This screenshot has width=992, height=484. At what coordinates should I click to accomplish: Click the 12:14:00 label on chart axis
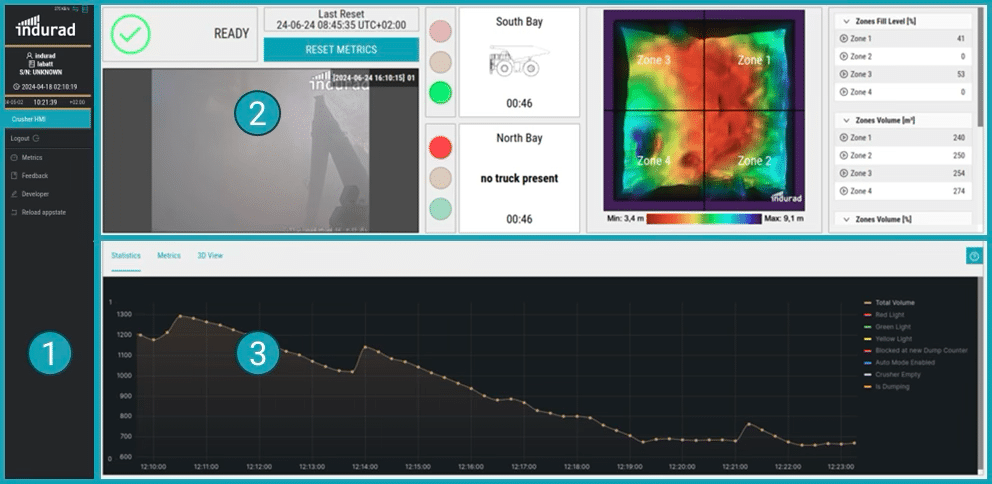tap(364, 466)
